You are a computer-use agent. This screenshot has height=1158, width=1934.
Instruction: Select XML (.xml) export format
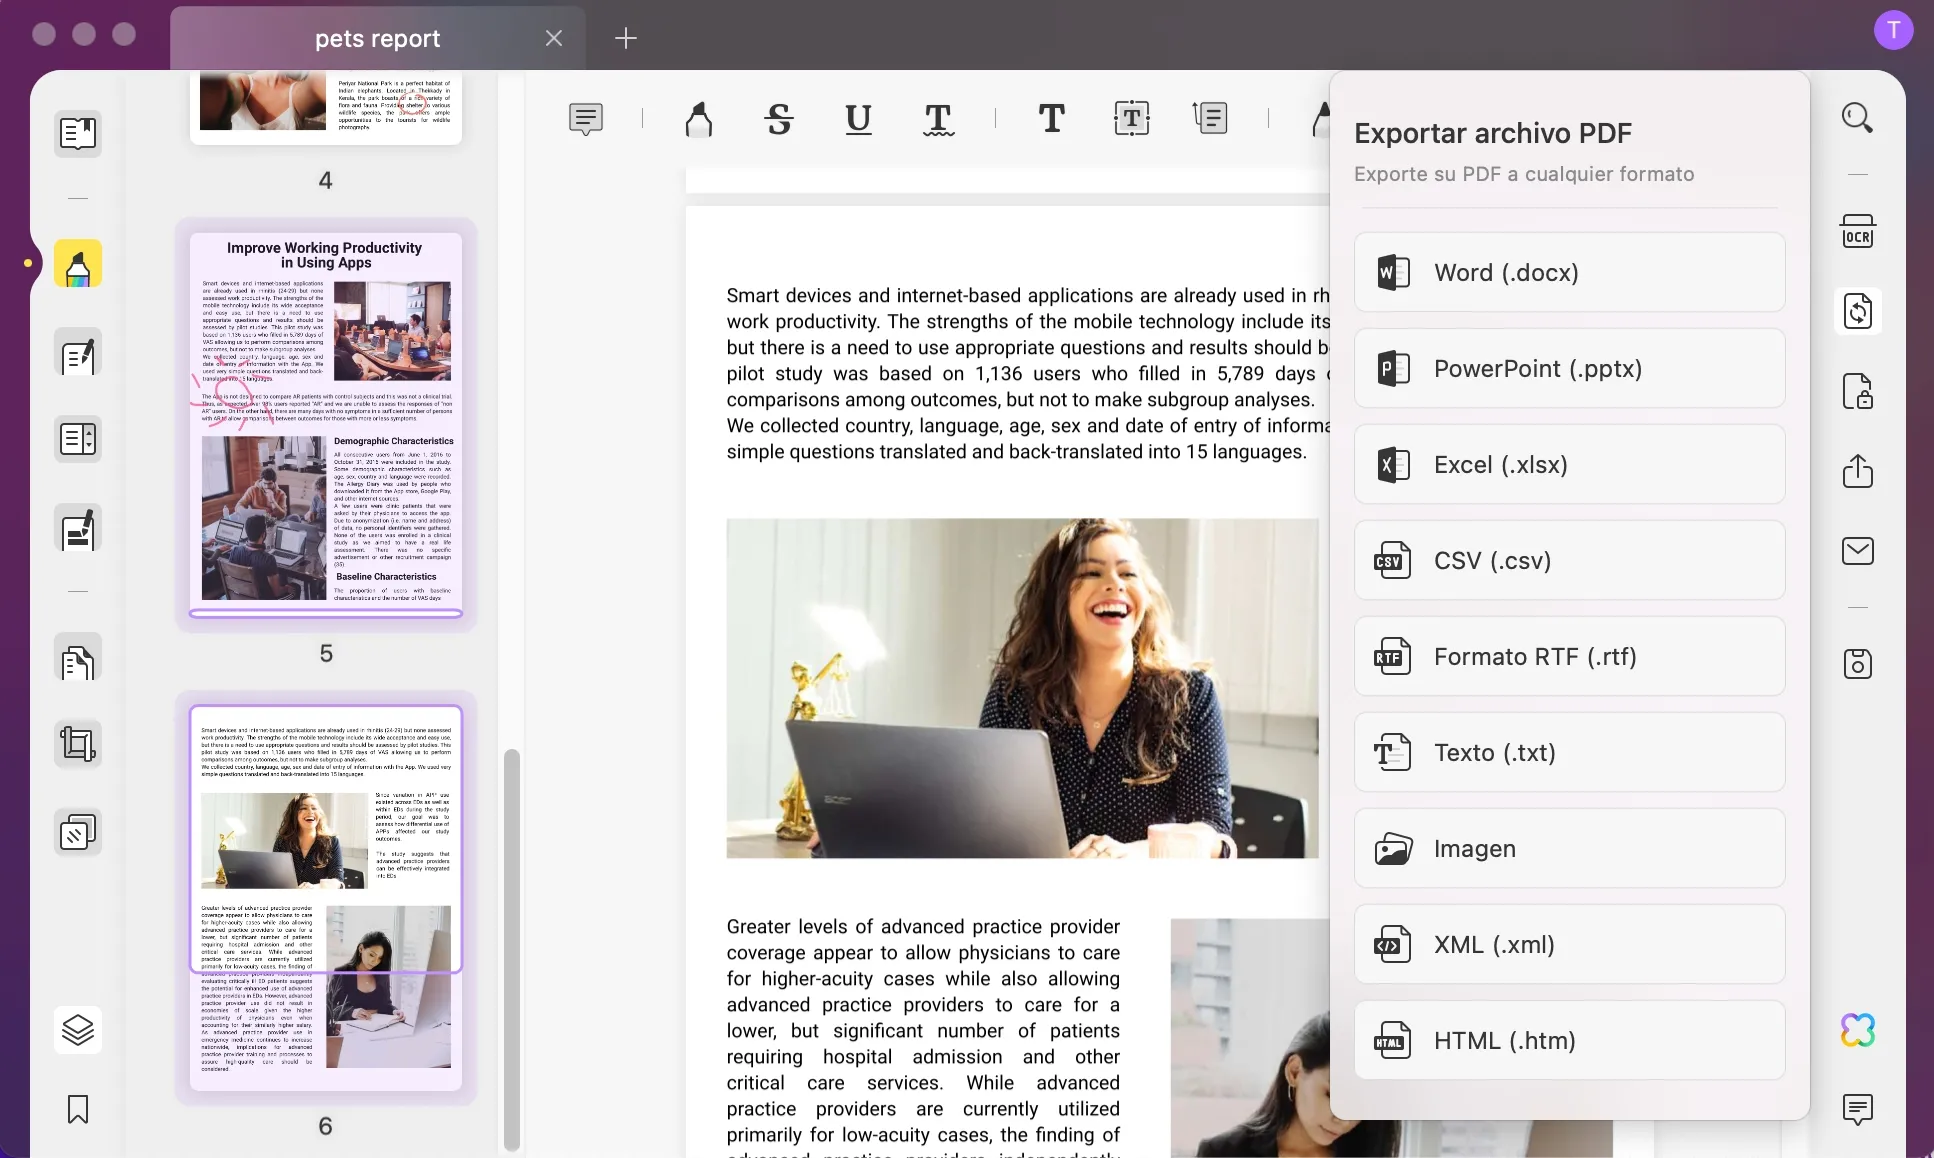[1569, 944]
